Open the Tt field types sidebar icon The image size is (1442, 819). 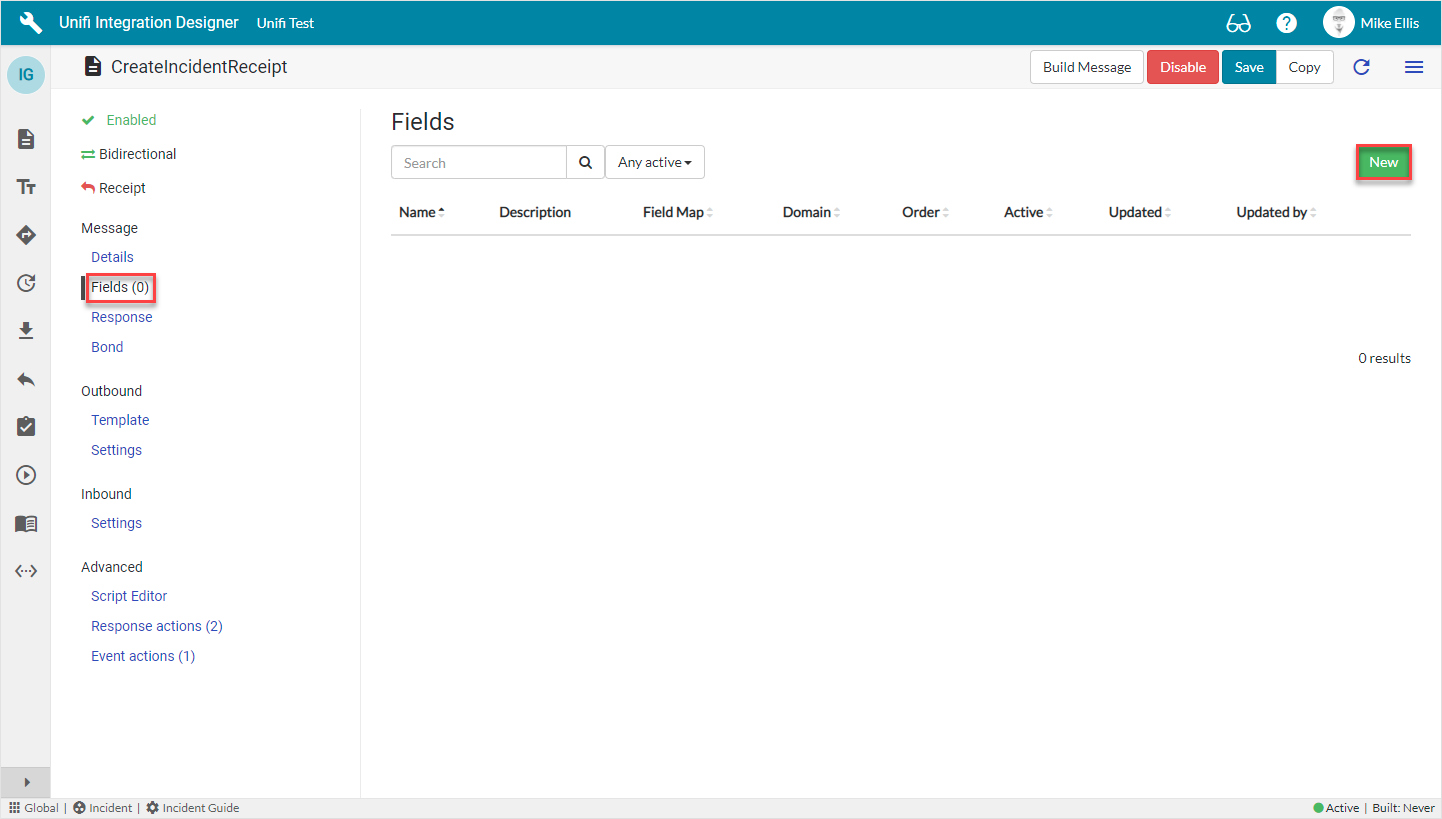pyautogui.click(x=25, y=186)
